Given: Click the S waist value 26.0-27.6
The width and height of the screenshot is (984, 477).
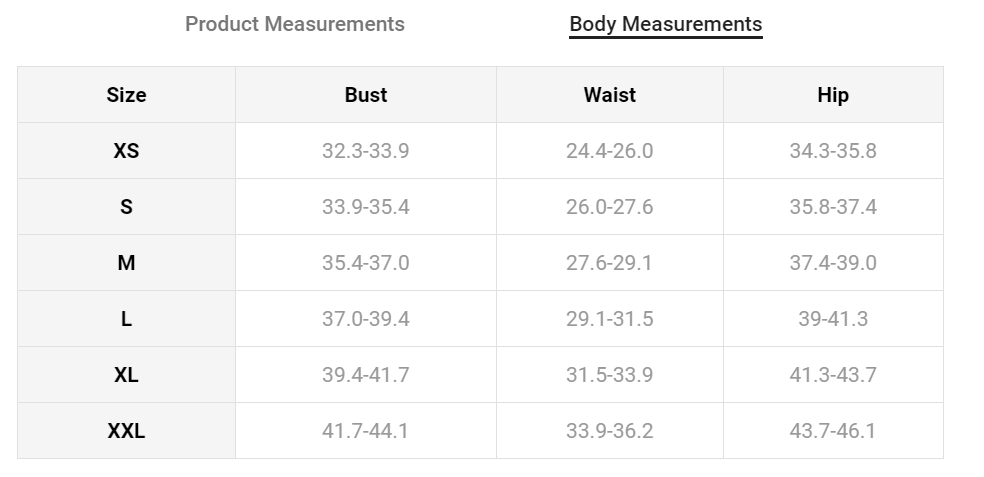Looking at the screenshot, I should [x=609, y=207].
